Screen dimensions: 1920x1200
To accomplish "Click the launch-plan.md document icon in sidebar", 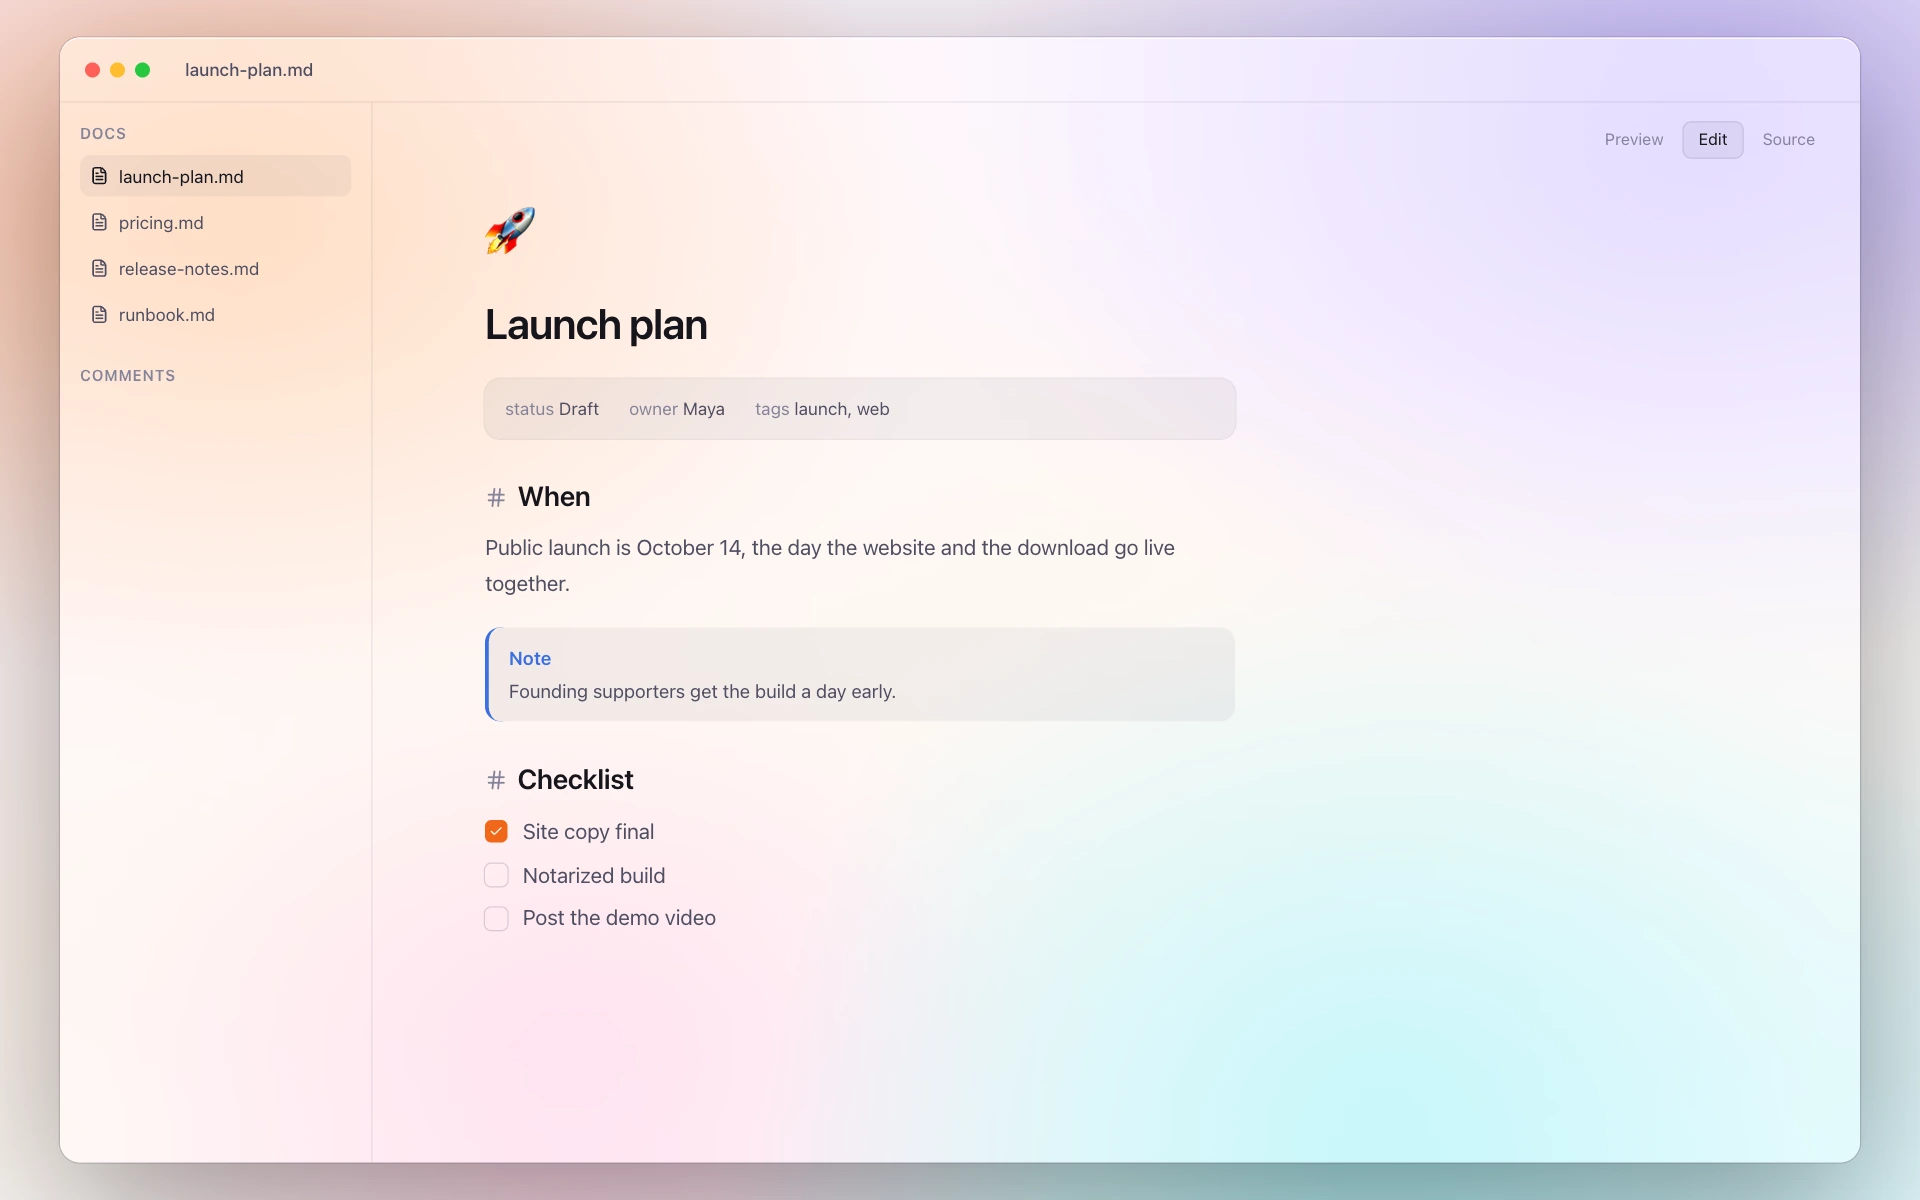I will tap(99, 176).
